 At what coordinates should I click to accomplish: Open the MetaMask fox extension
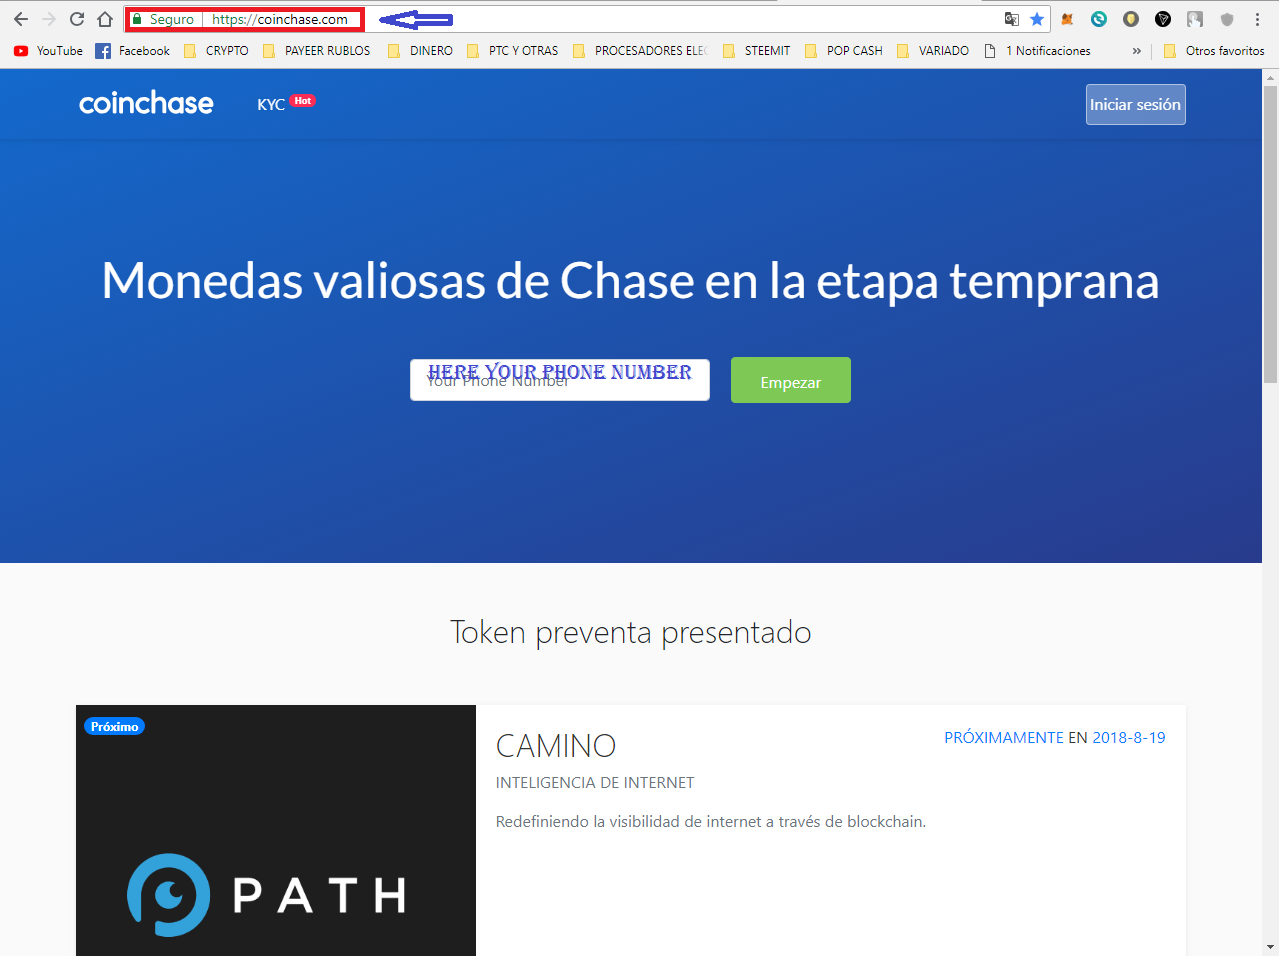coord(1066,19)
